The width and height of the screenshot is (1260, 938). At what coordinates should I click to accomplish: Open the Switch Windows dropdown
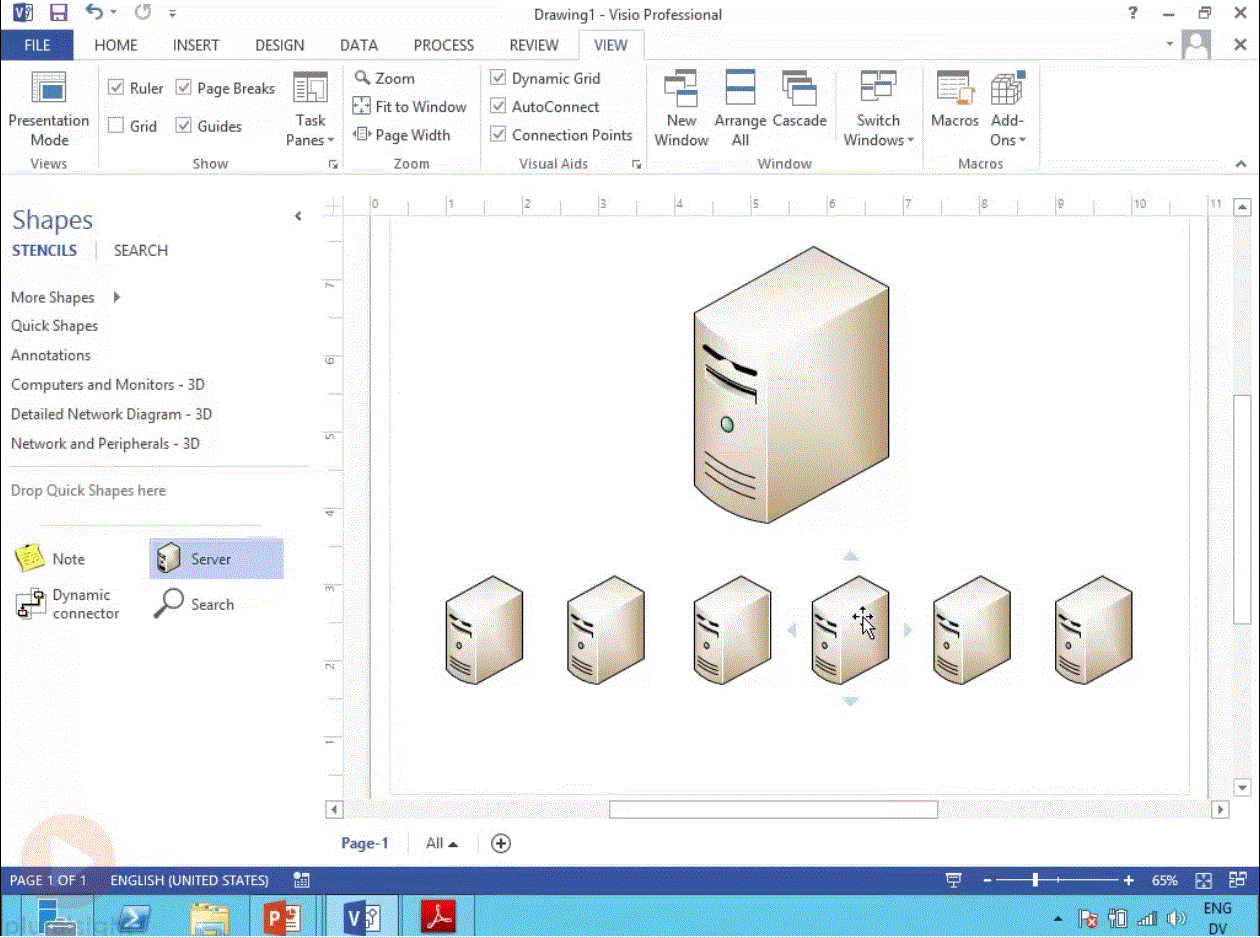pos(878,109)
